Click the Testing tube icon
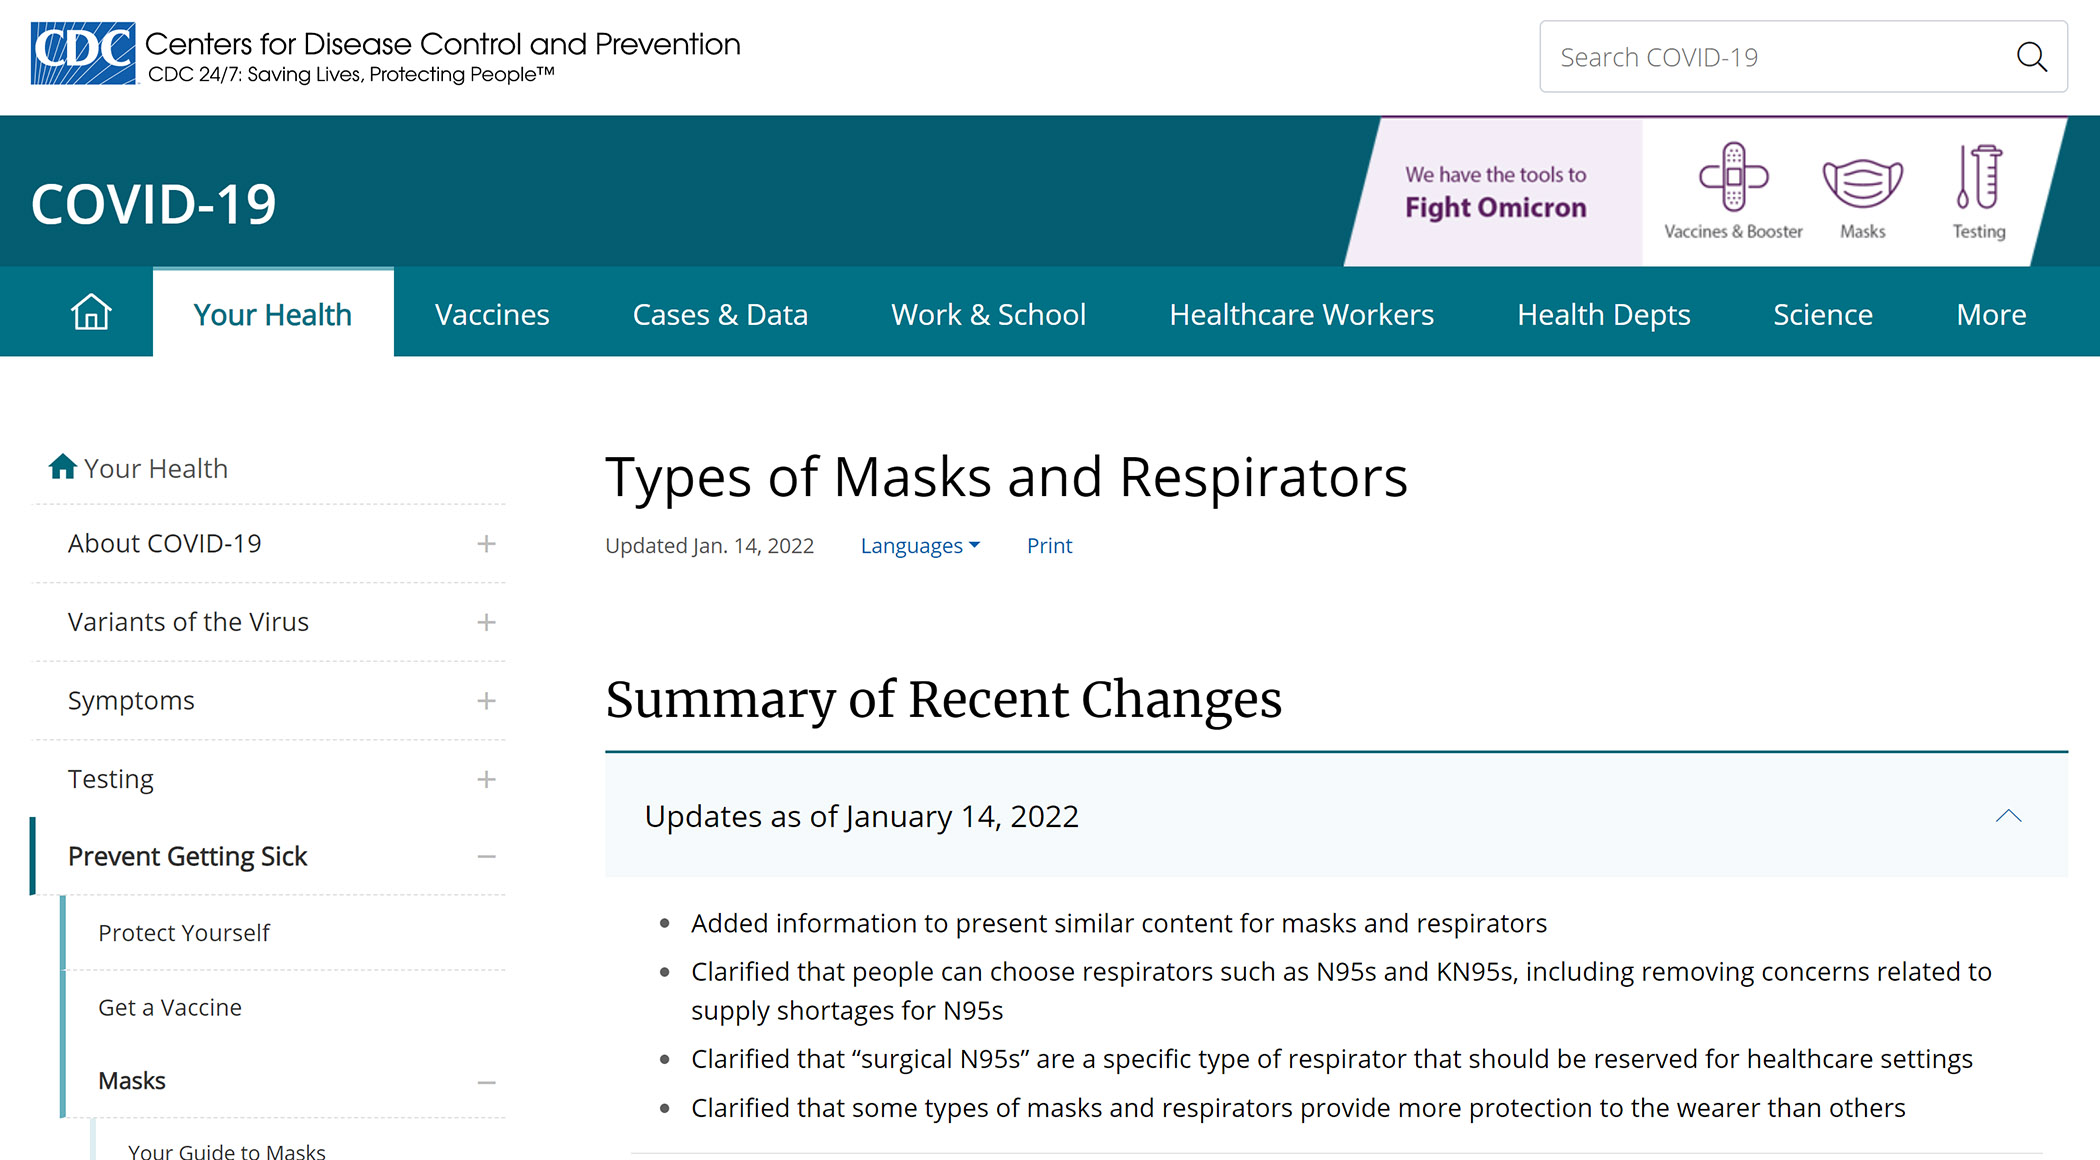Image resolution: width=2100 pixels, height=1160 pixels. 1979,178
